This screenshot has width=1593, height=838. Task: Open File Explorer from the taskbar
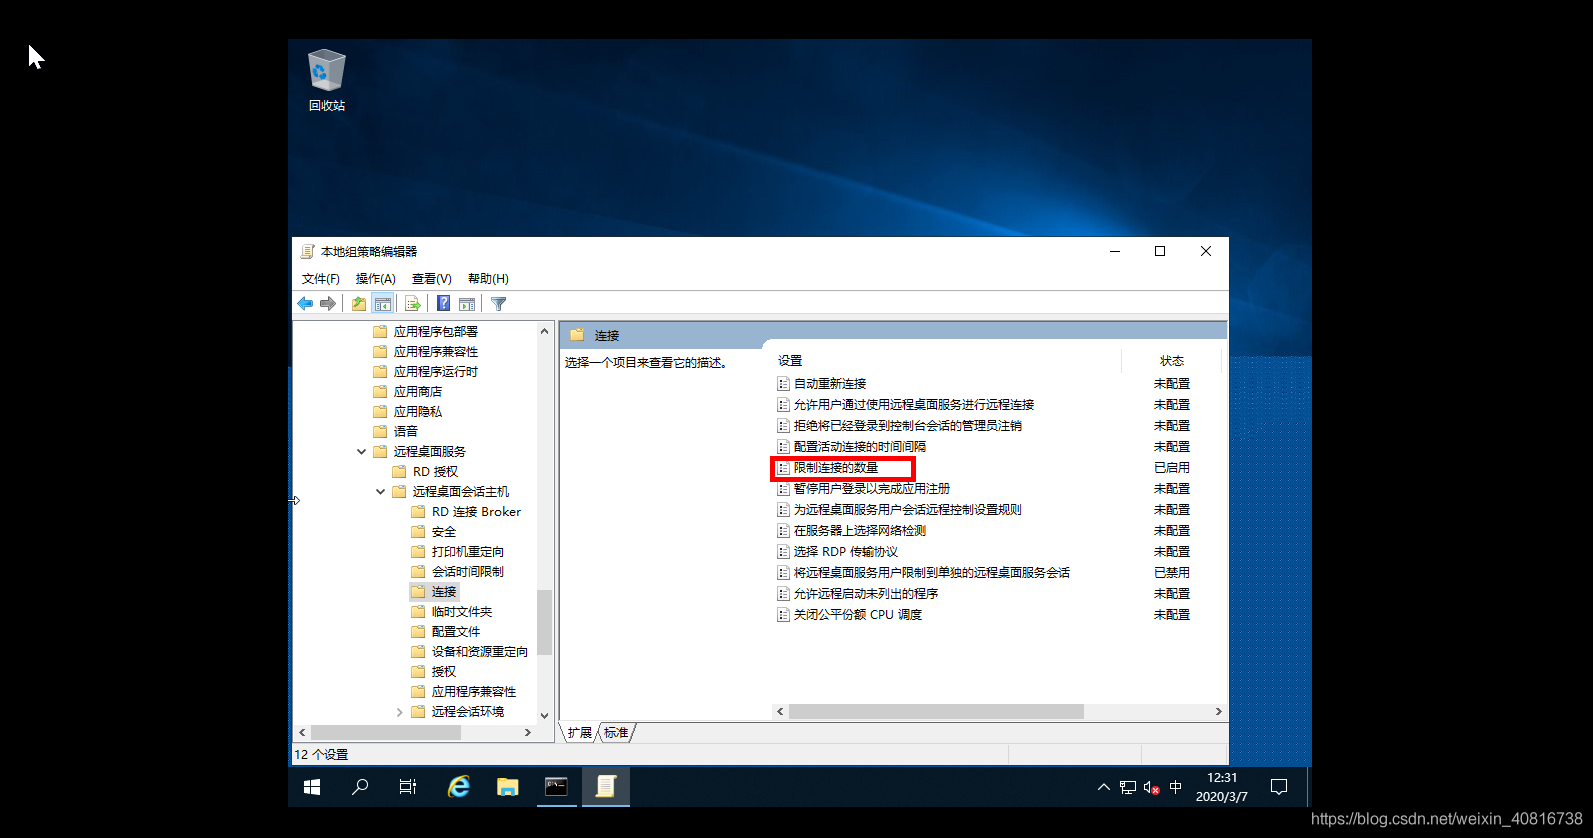pyautogui.click(x=507, y=787)
